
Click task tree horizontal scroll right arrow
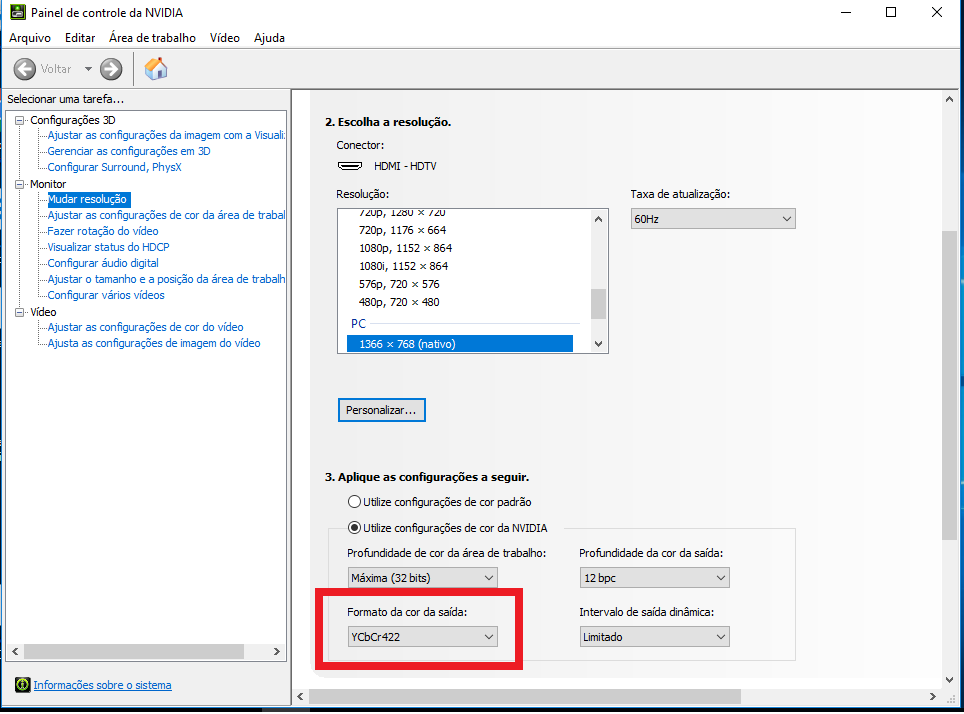(x=277, y=651)
